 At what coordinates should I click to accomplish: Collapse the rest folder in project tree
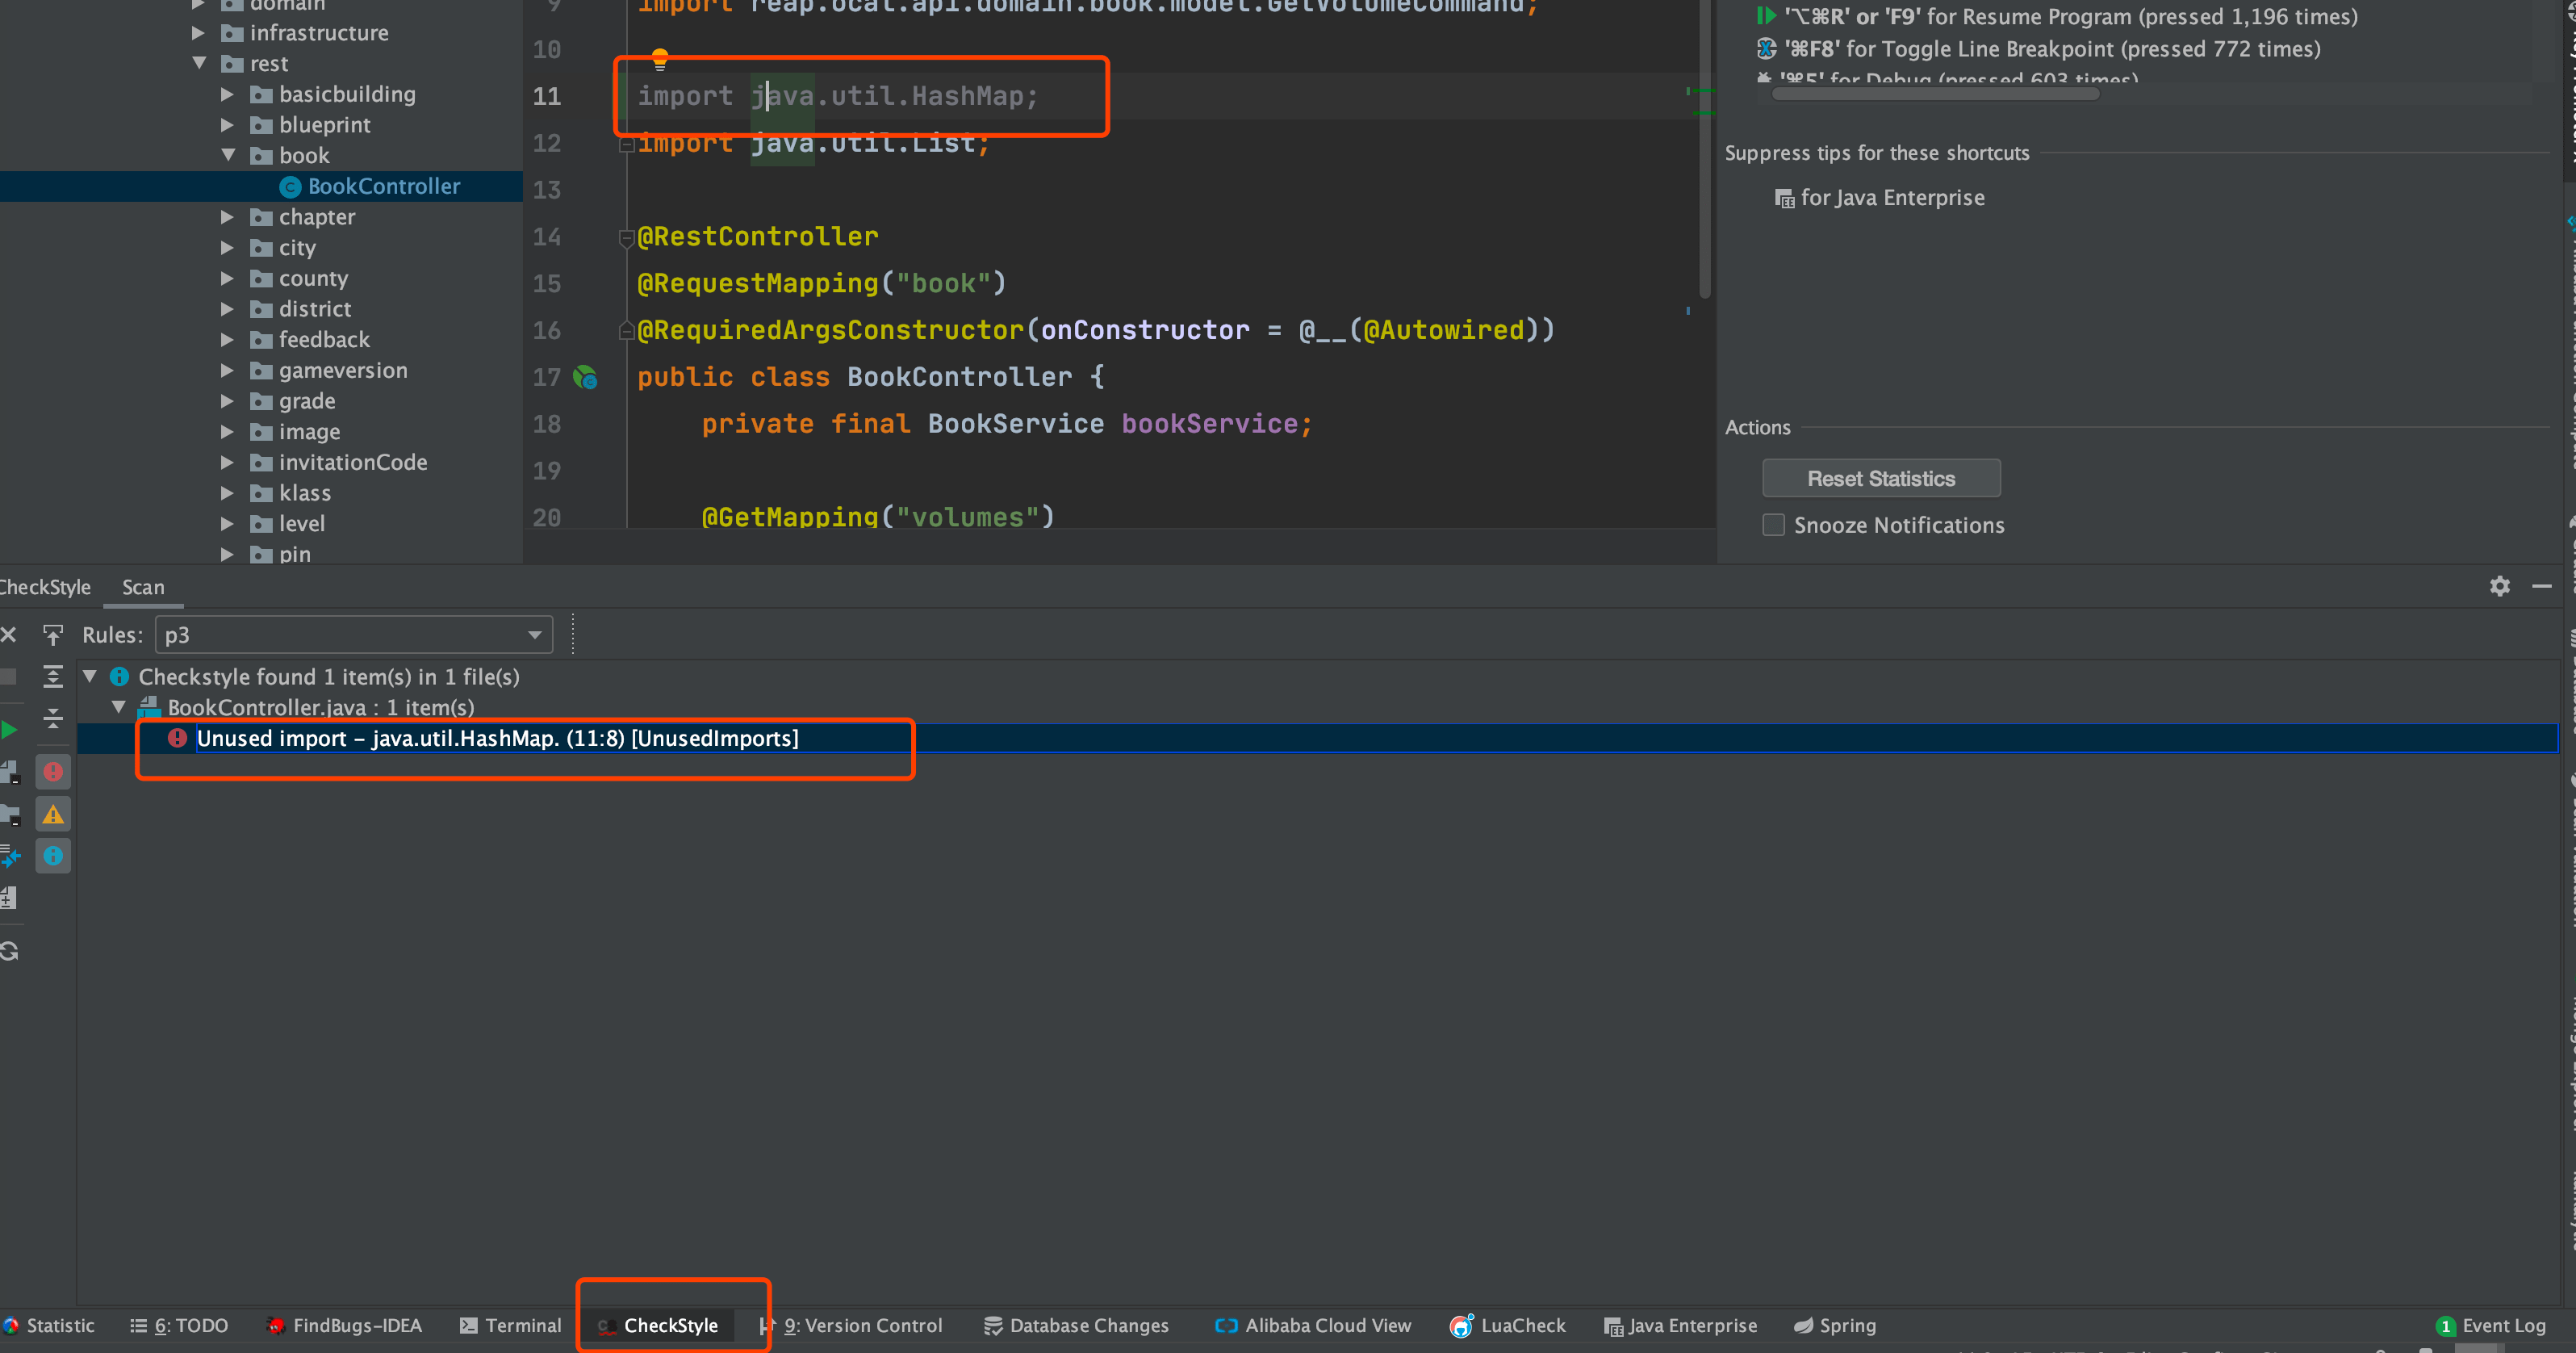(x=199, y=63)
